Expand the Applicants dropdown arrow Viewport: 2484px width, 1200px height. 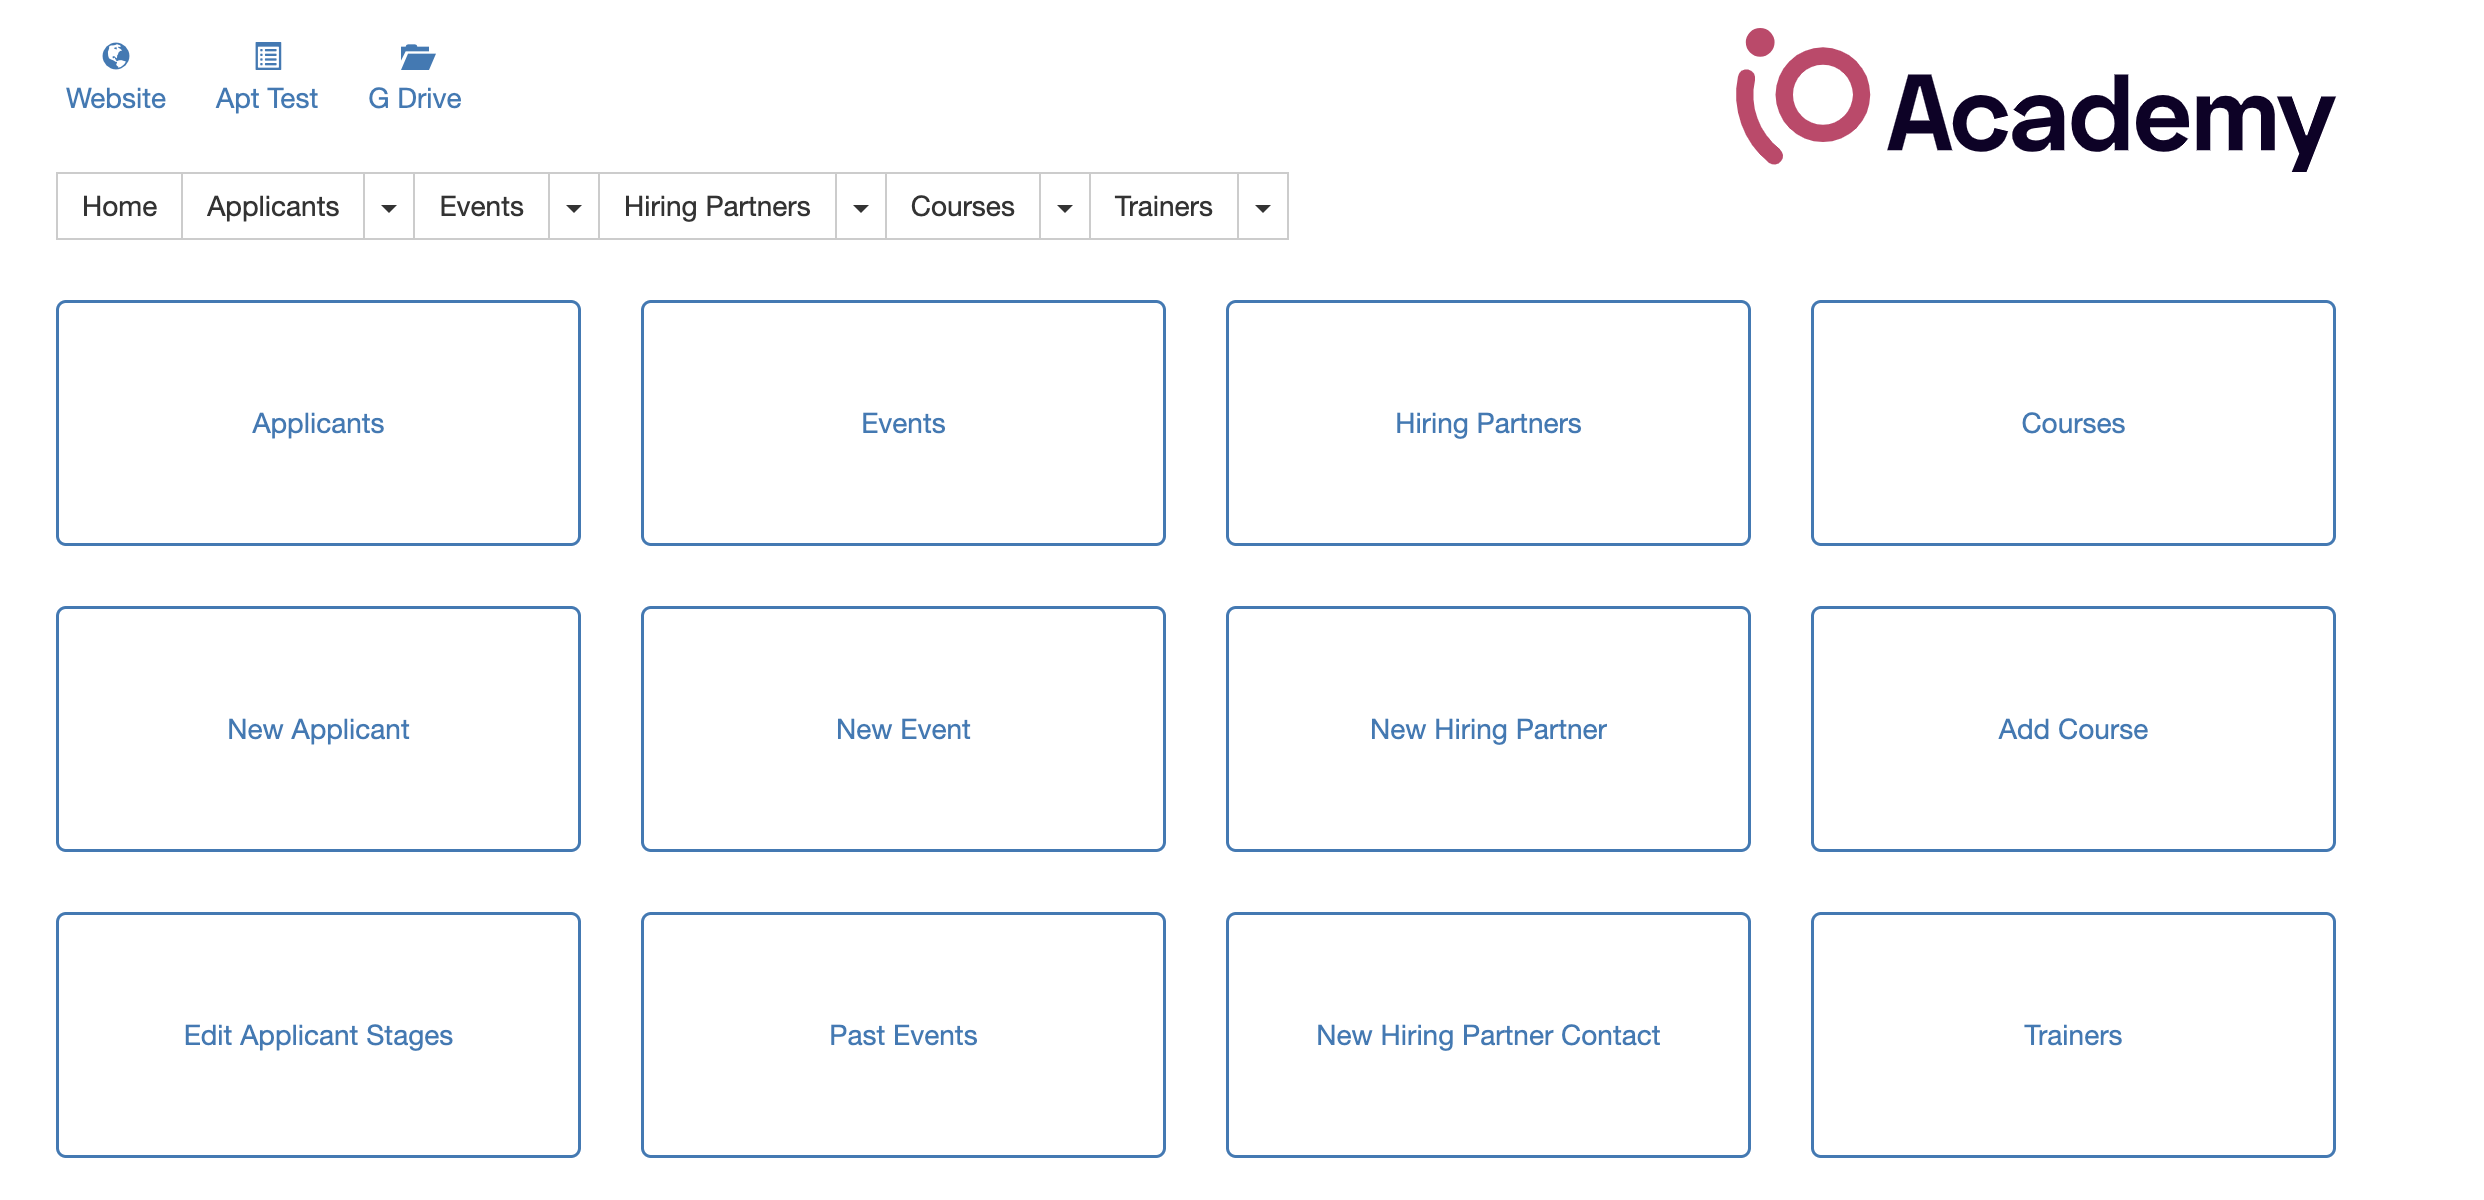pos(389,207)
